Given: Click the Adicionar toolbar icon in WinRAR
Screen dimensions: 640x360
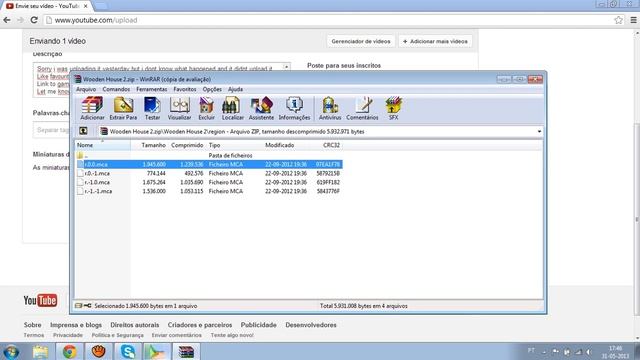Looking at the screenshot, I should (92, 108).
